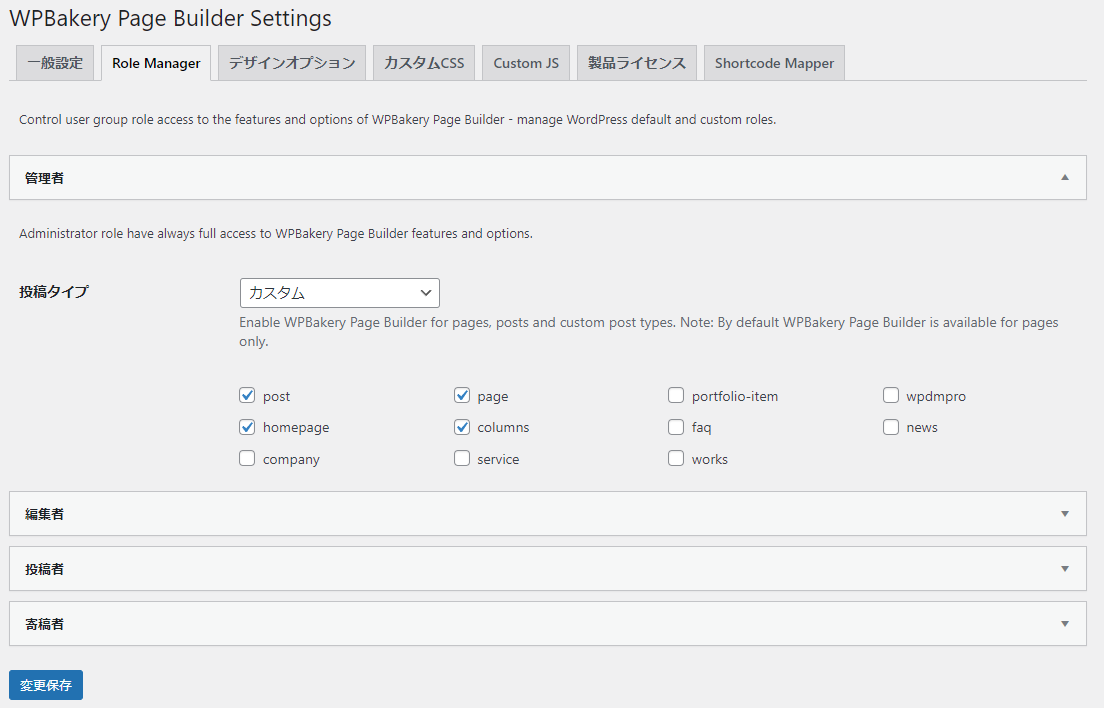Tick the news checkbox

(891, 426)
